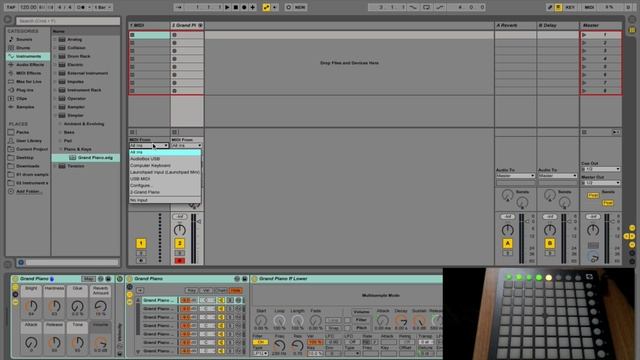Open Cue Out dropdown on Master
640x360 pixels.
tap(601, 169)
